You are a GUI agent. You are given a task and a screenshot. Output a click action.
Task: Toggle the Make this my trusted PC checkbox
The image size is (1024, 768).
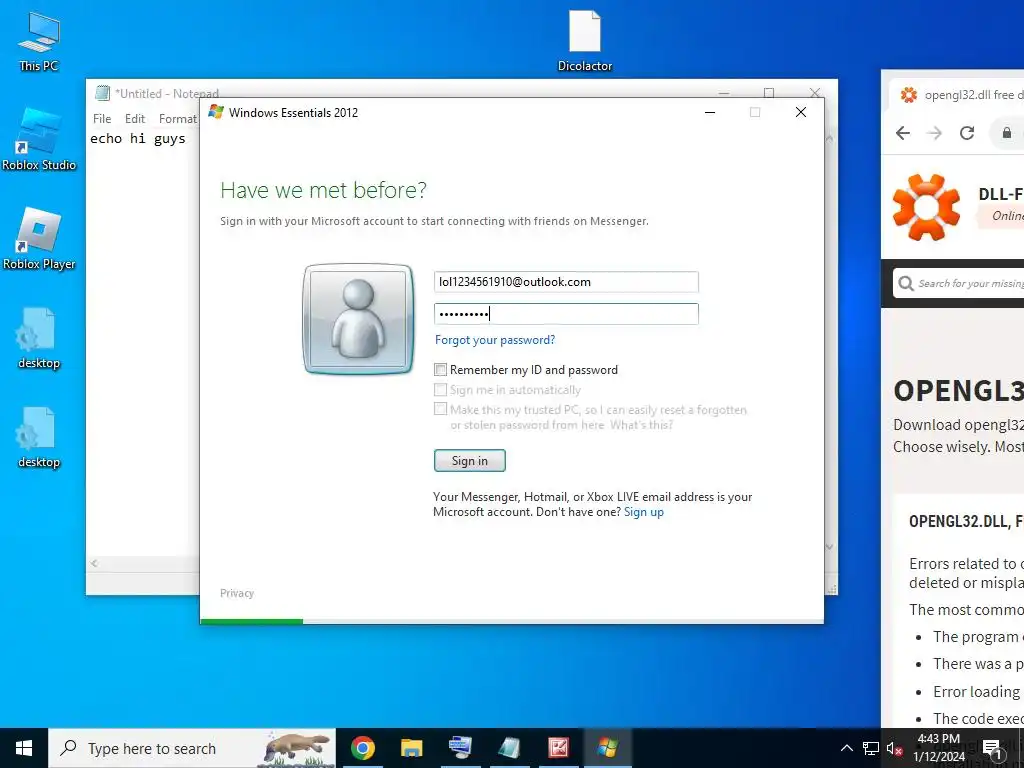click(441, 409)
